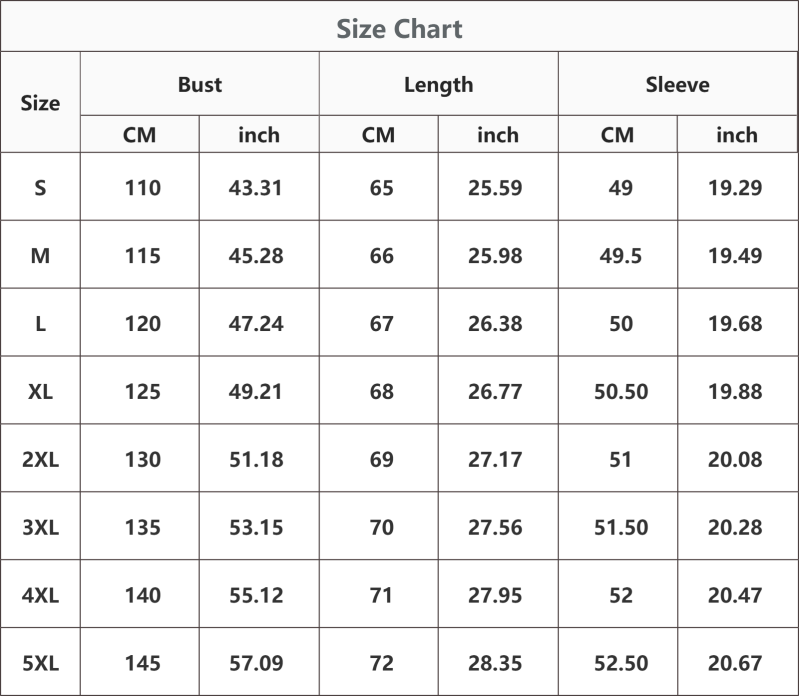
Task: Select the Length column header
Action: (439, 85)
